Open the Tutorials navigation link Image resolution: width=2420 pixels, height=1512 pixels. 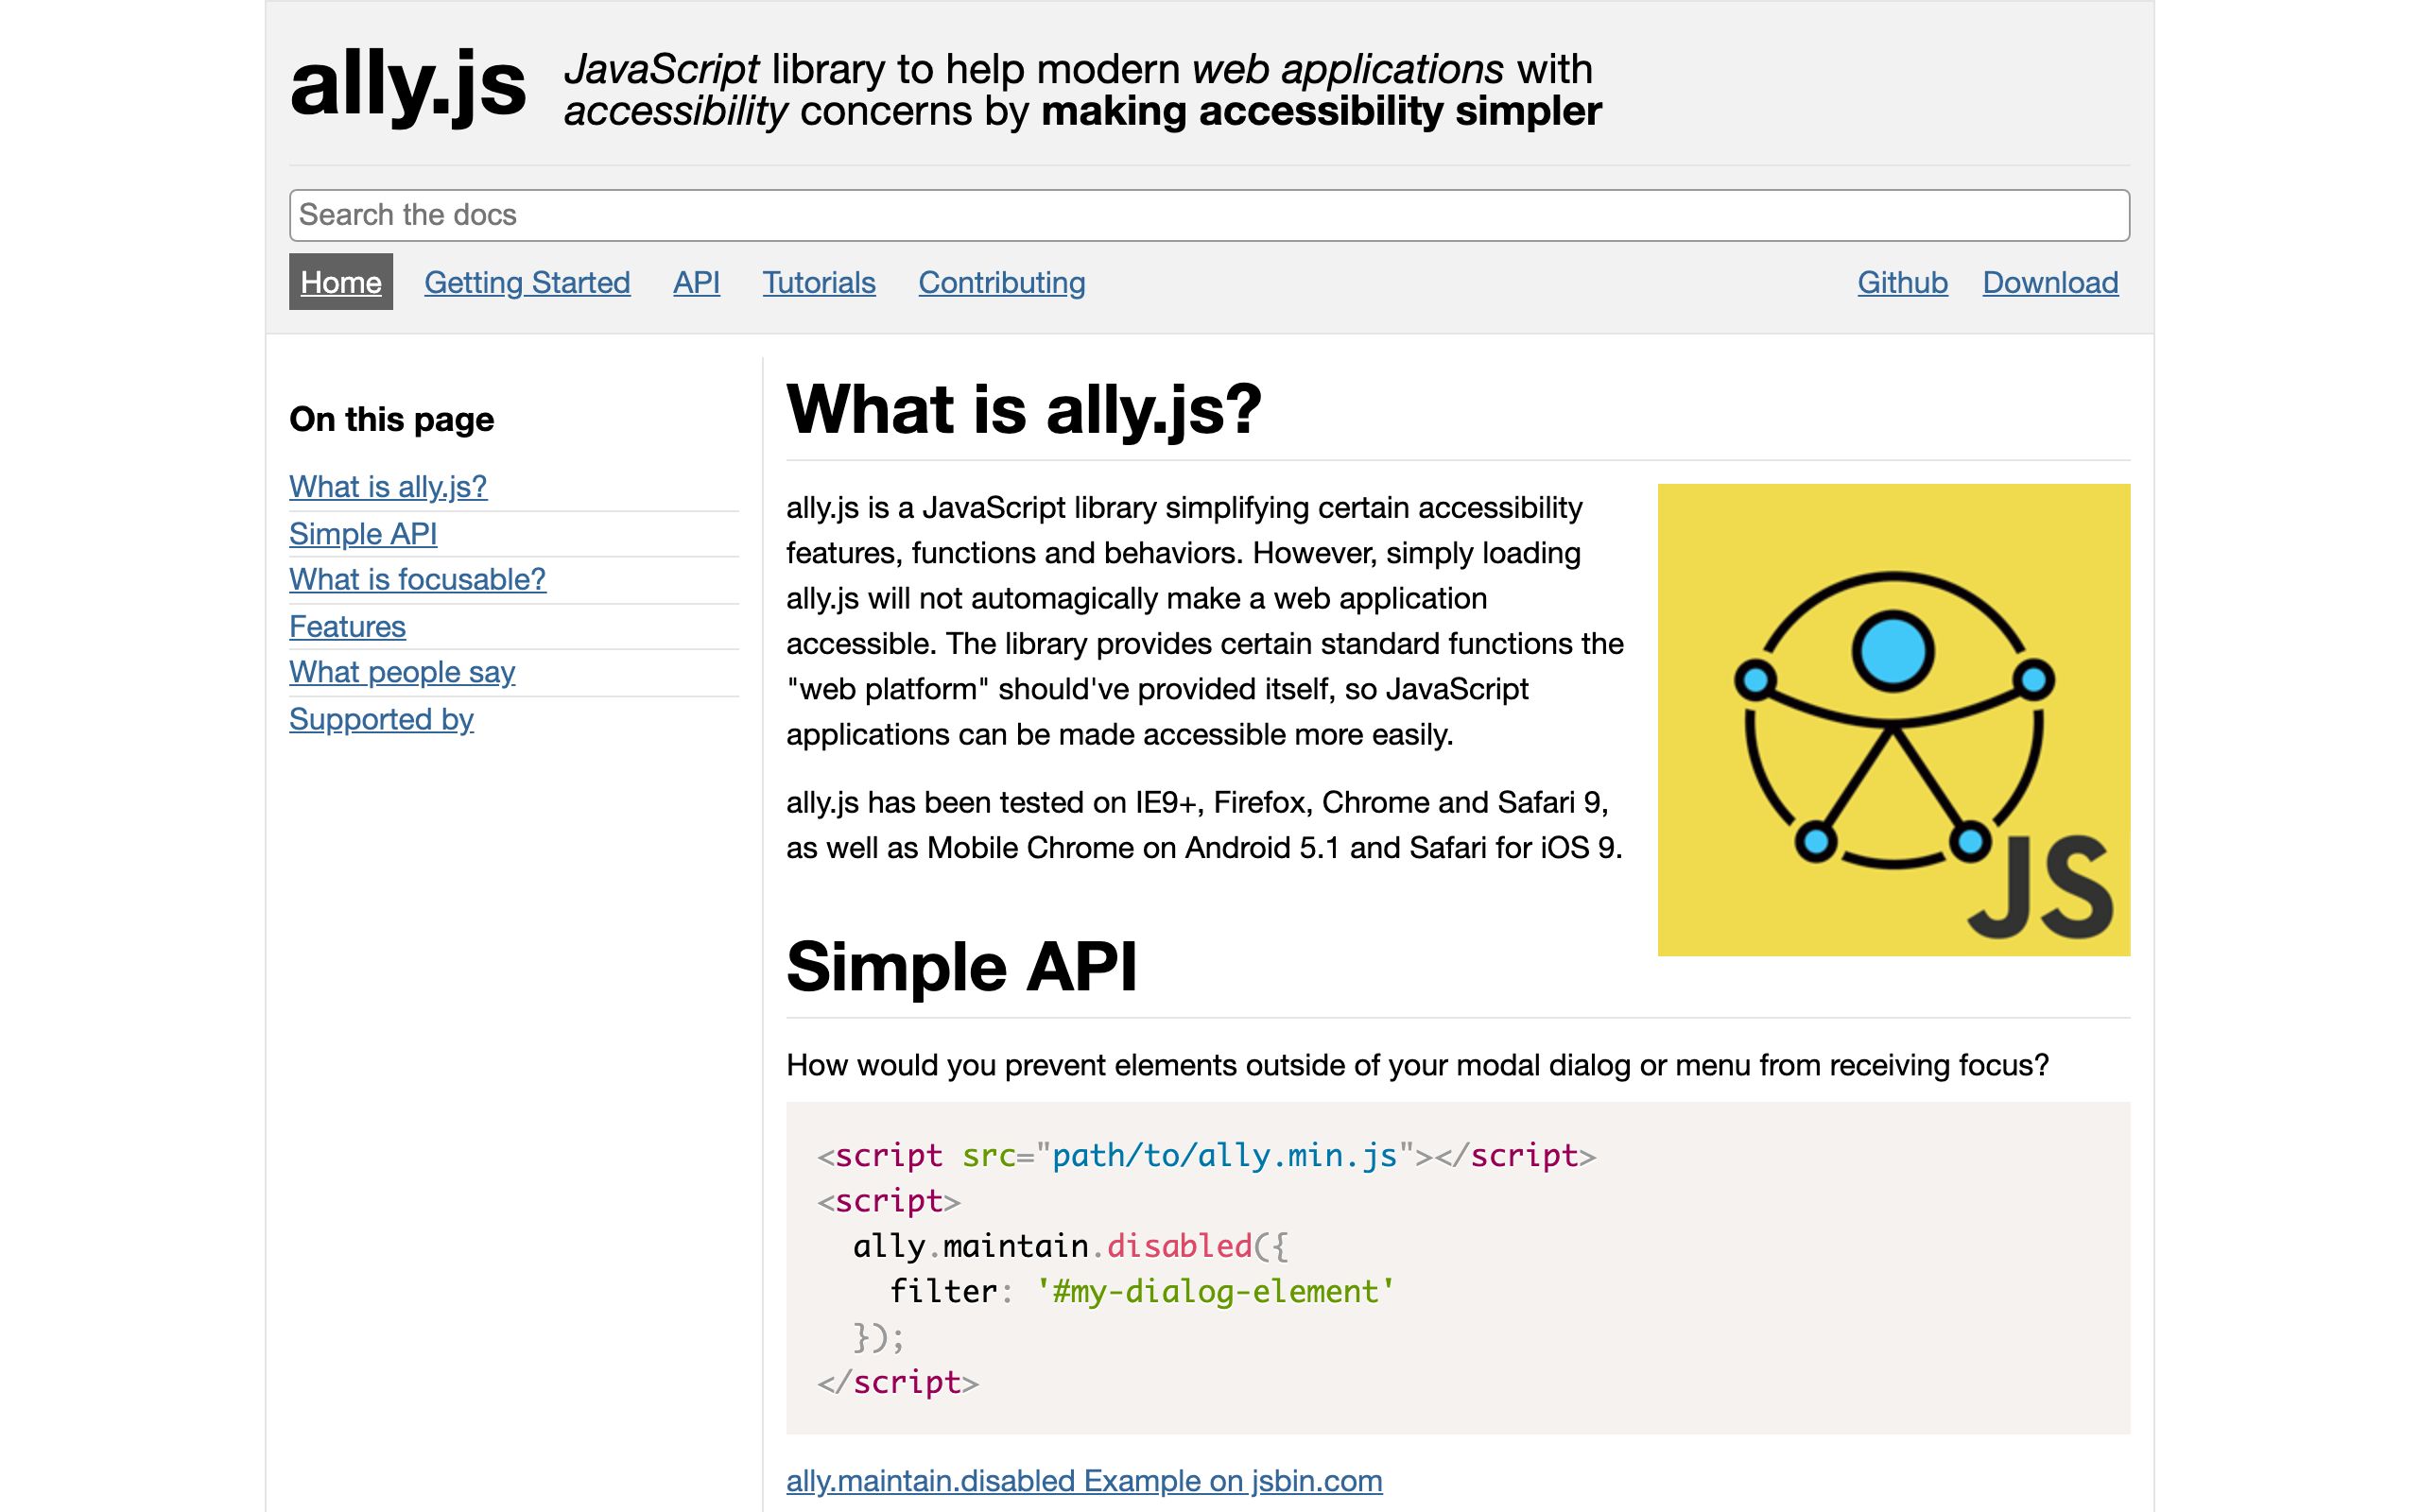tap(819, 283)
